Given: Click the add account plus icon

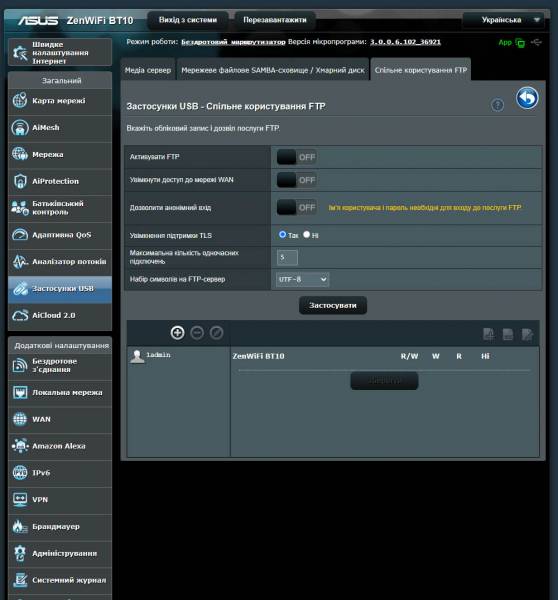Looking at the screenshot, I should [177, 333].
